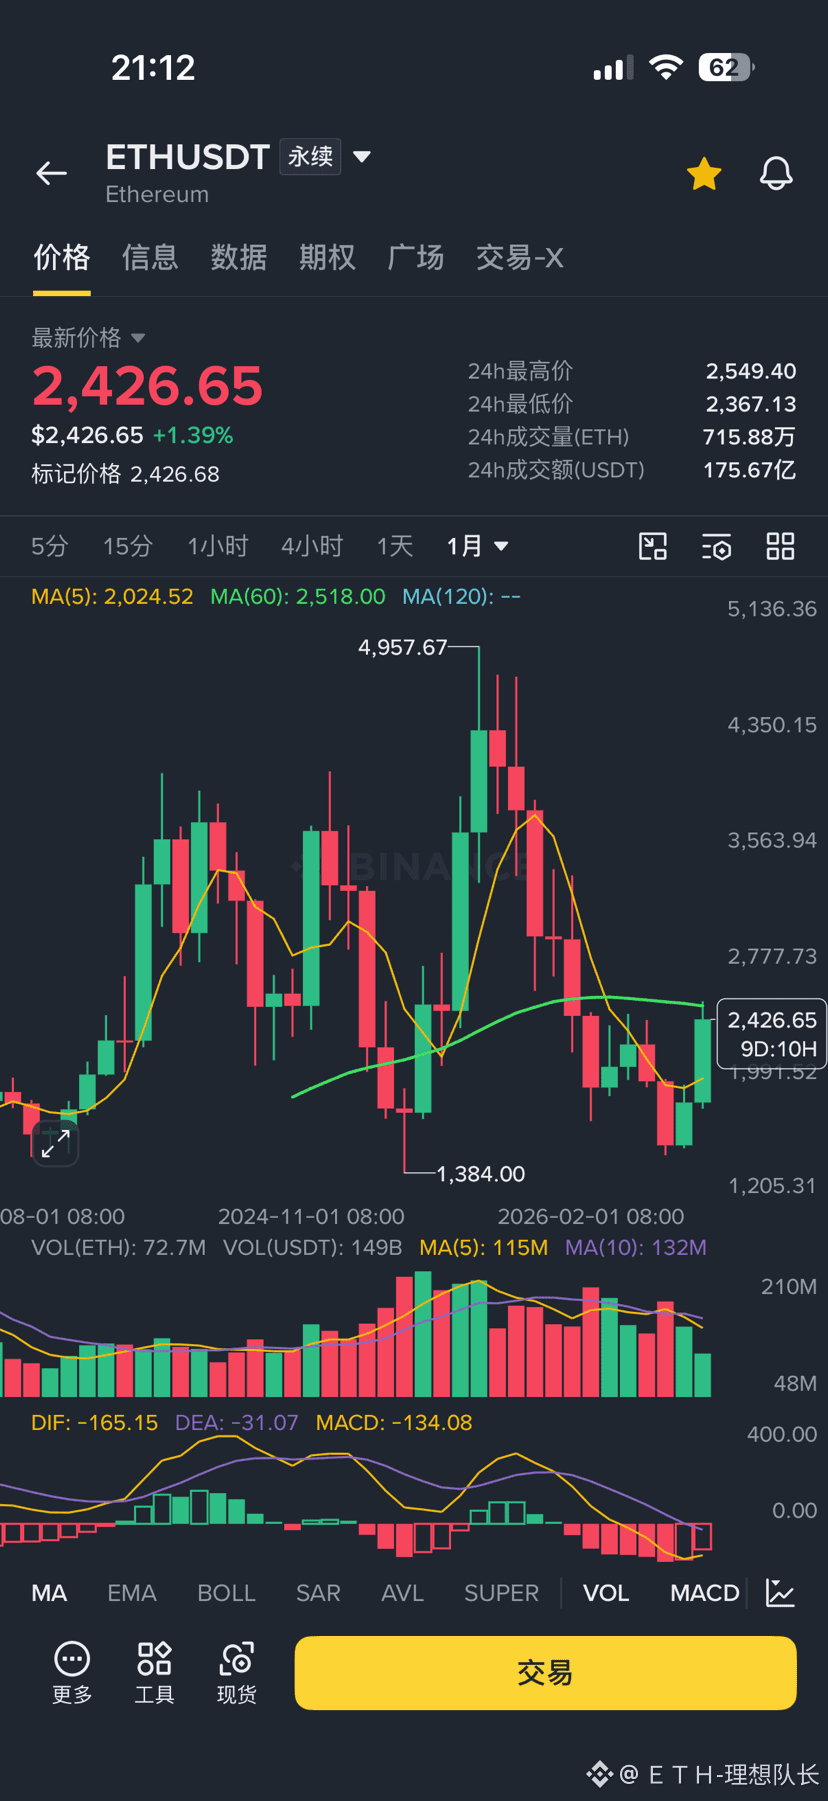Open the grid layout icon
Image resolution: width=828 pixels, height=1801 pixels.
(781, 546)
